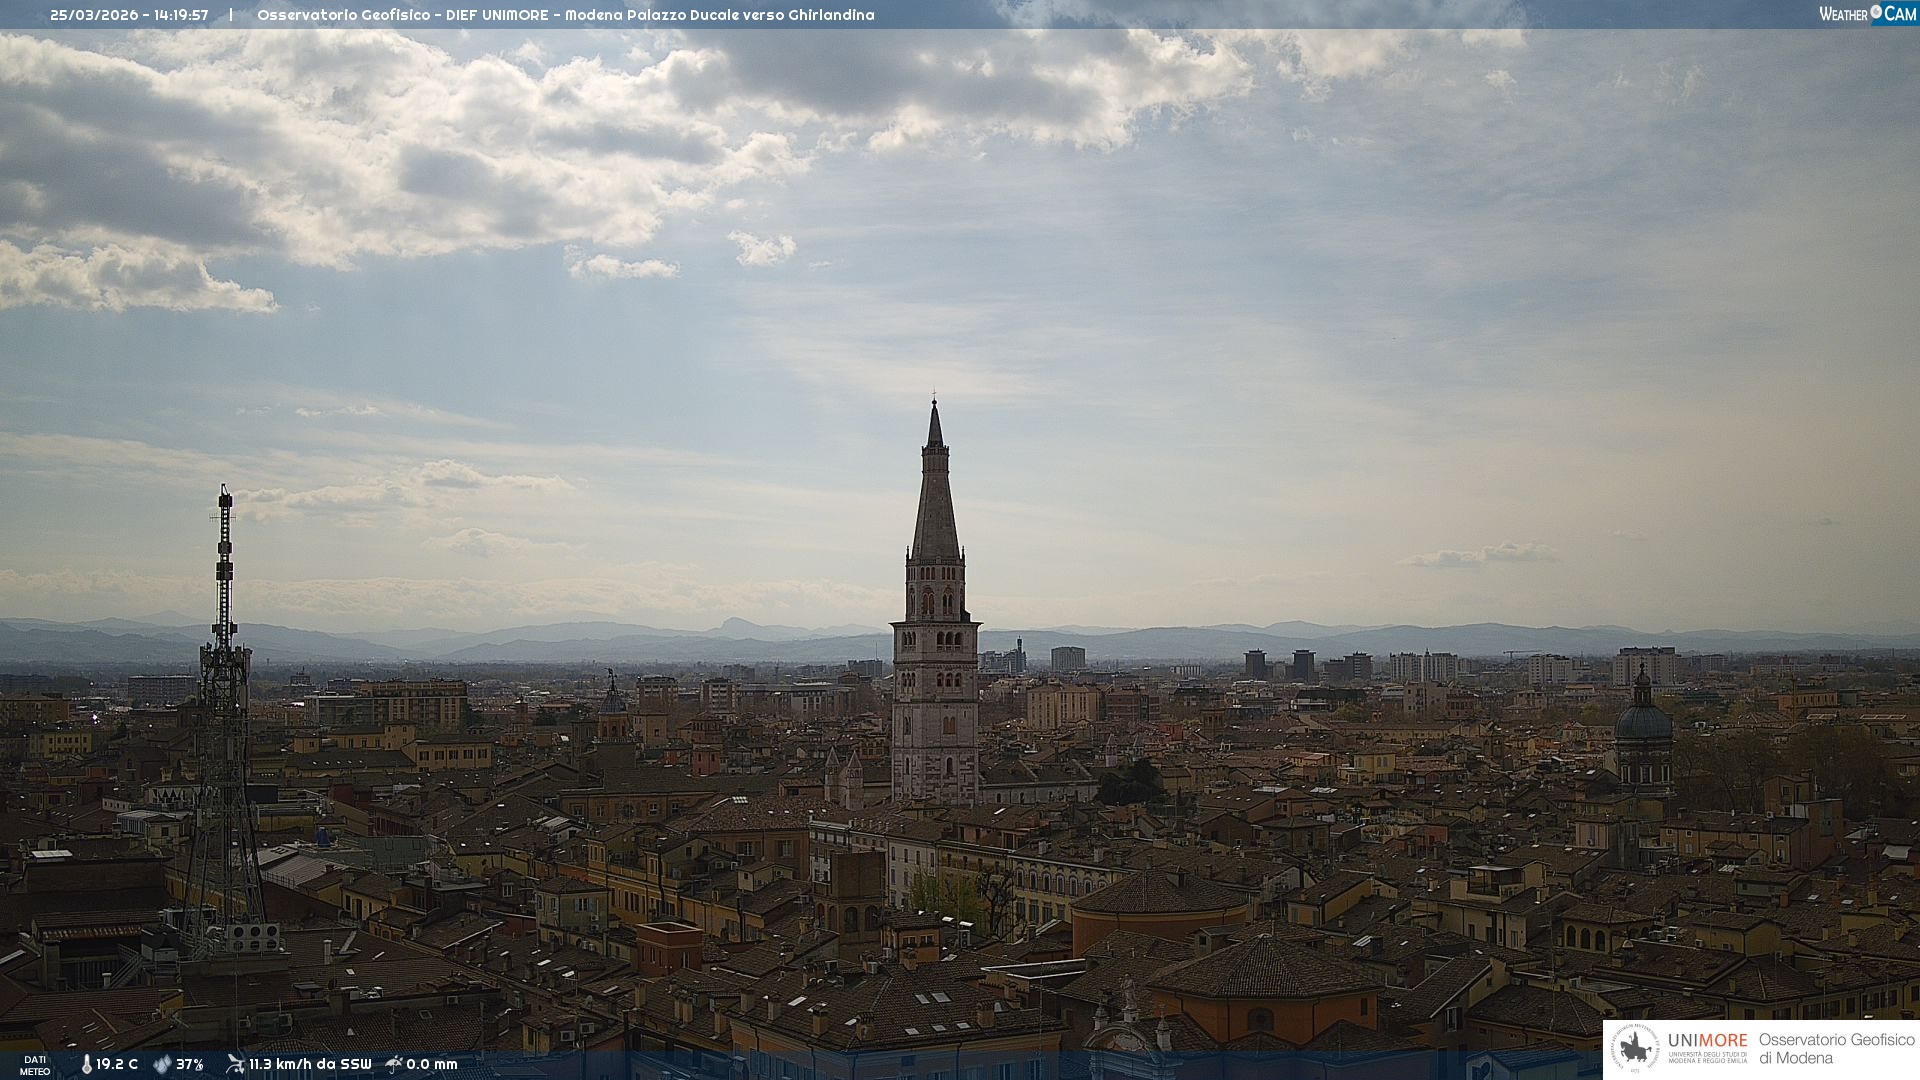The image size is (1920, 1080).
Task: Click the wind anemometer icon
Action: (235, 1064)
